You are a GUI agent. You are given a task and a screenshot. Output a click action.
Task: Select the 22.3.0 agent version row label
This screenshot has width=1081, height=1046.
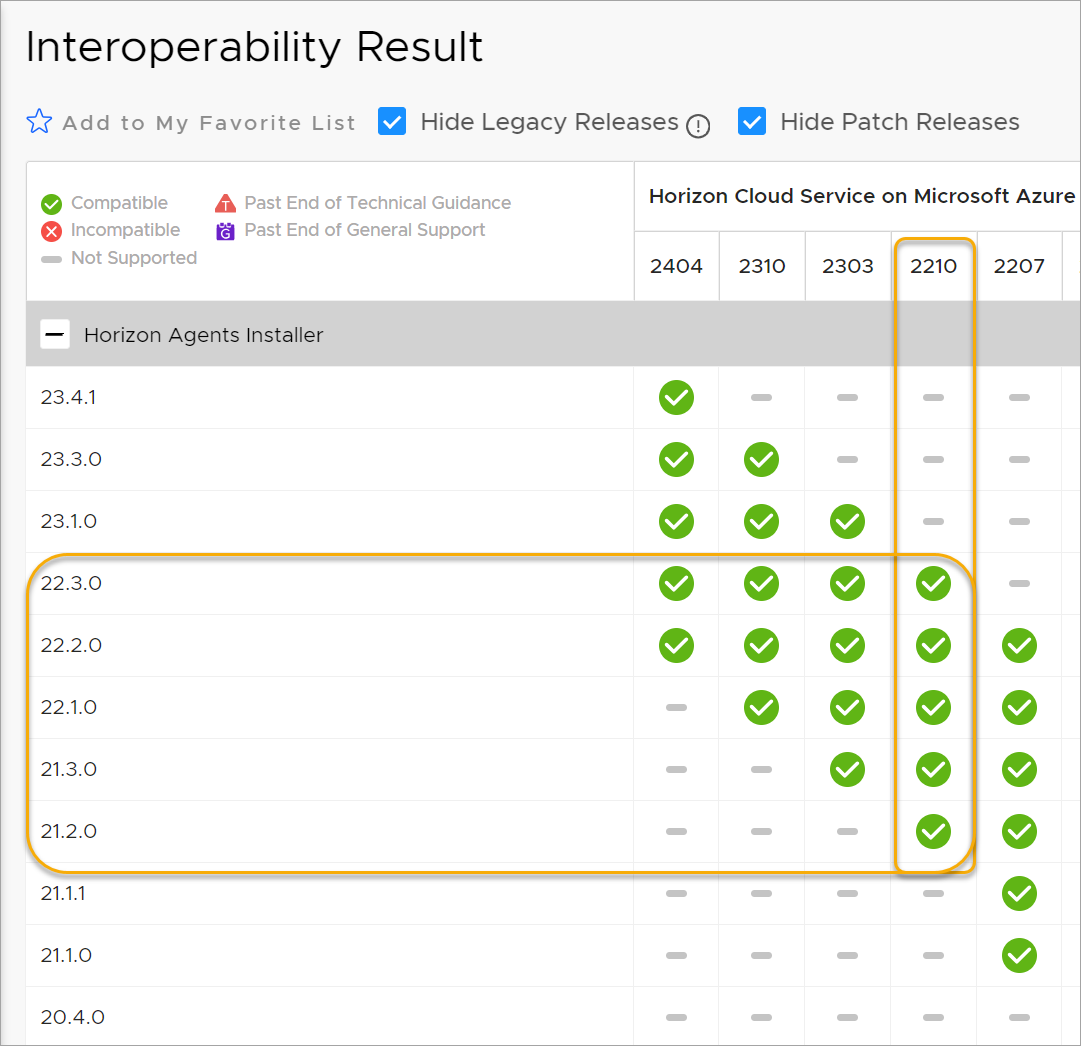71,583
